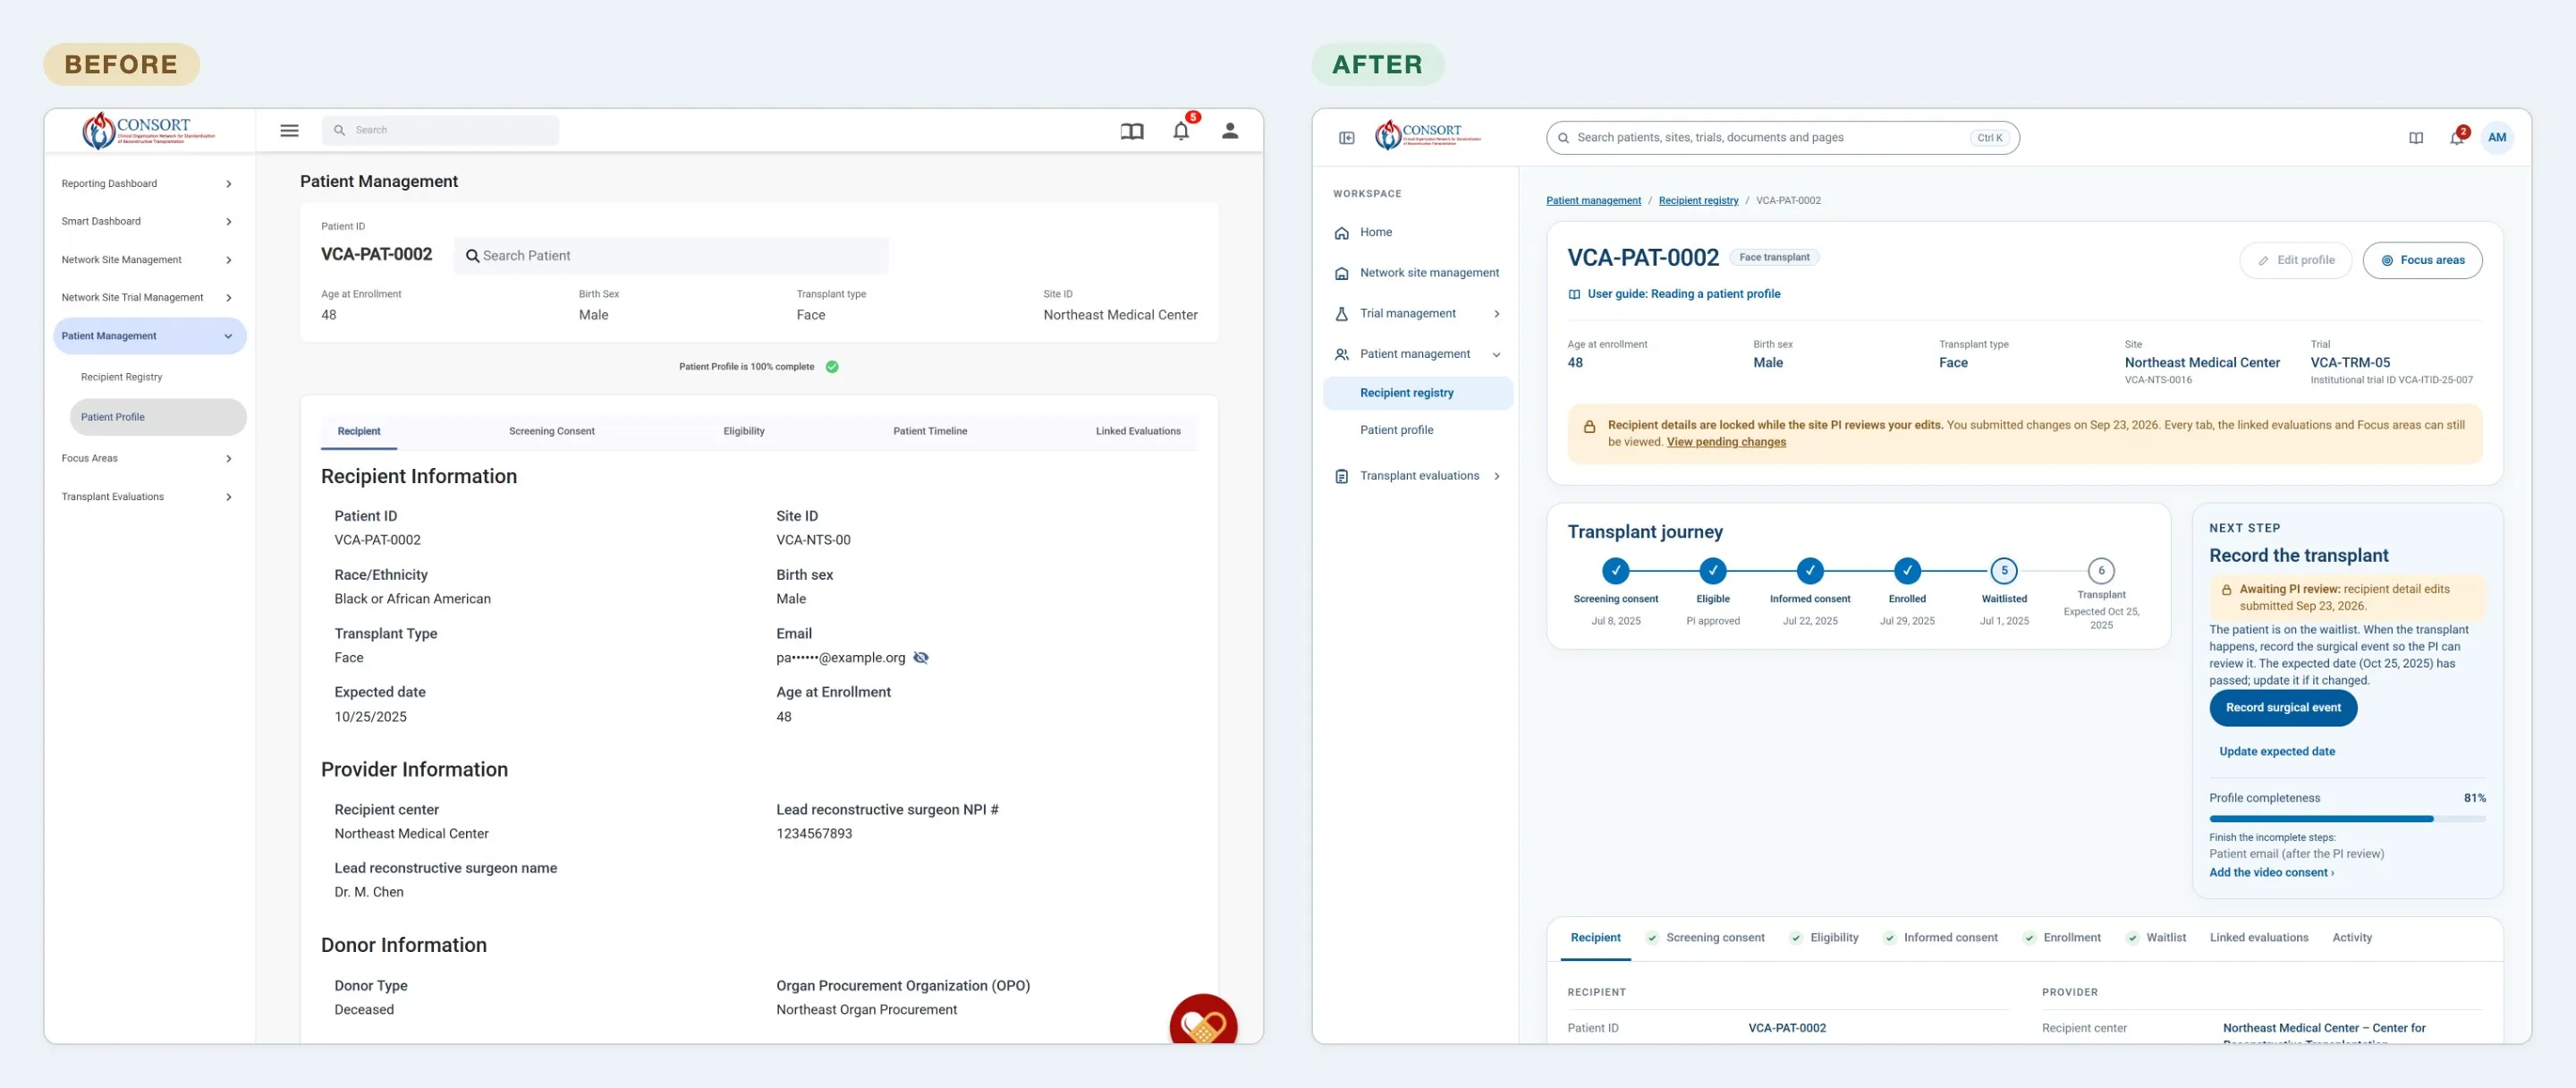
Task: Open the user account icon in Before header
Action: coord(1230,131)
